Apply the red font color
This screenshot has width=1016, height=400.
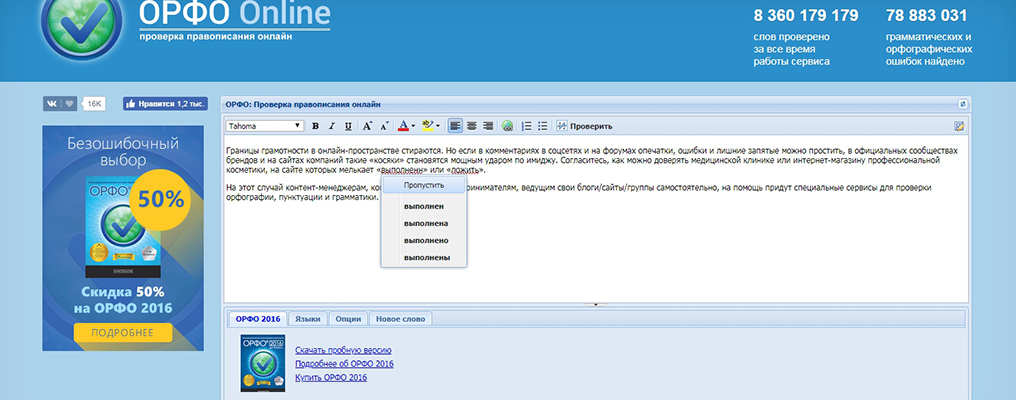403,126
